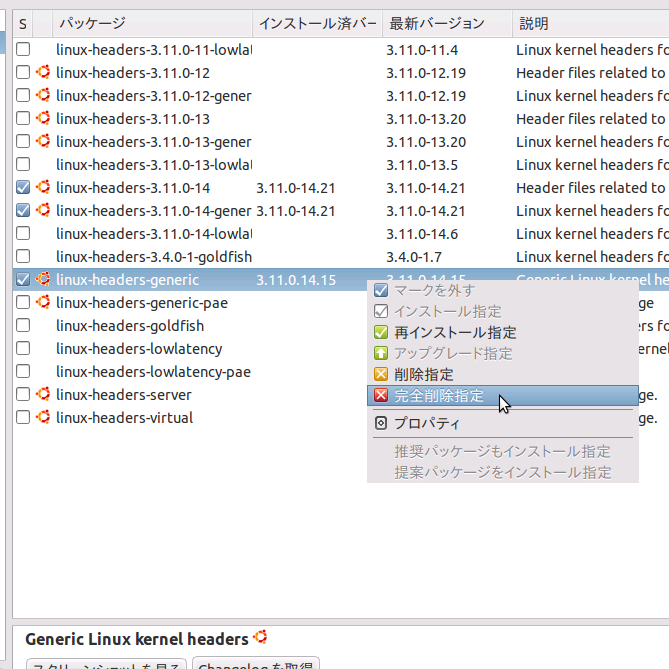
Task: Toggle checked box for linux-headers-3.11.0-14
Action: (23, 187)
